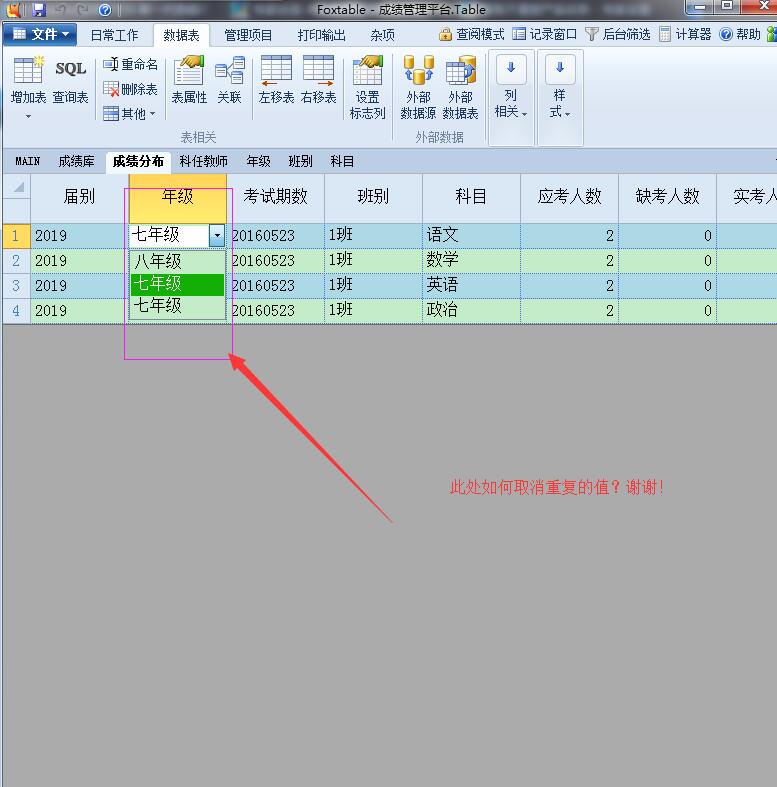Switch to the 日常工作 ribbon tab
777x787 pixels.
[114, 35]
